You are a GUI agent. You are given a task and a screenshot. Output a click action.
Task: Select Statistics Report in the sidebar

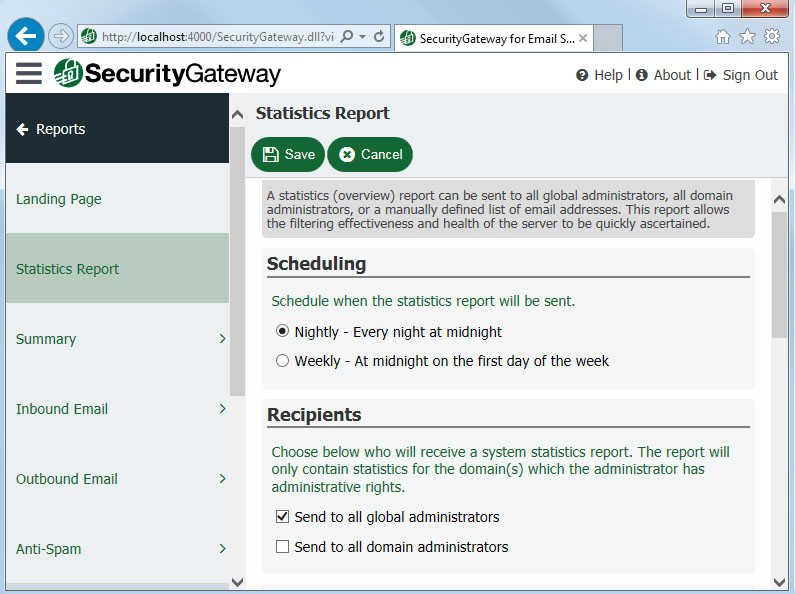(x=117, y=268)
